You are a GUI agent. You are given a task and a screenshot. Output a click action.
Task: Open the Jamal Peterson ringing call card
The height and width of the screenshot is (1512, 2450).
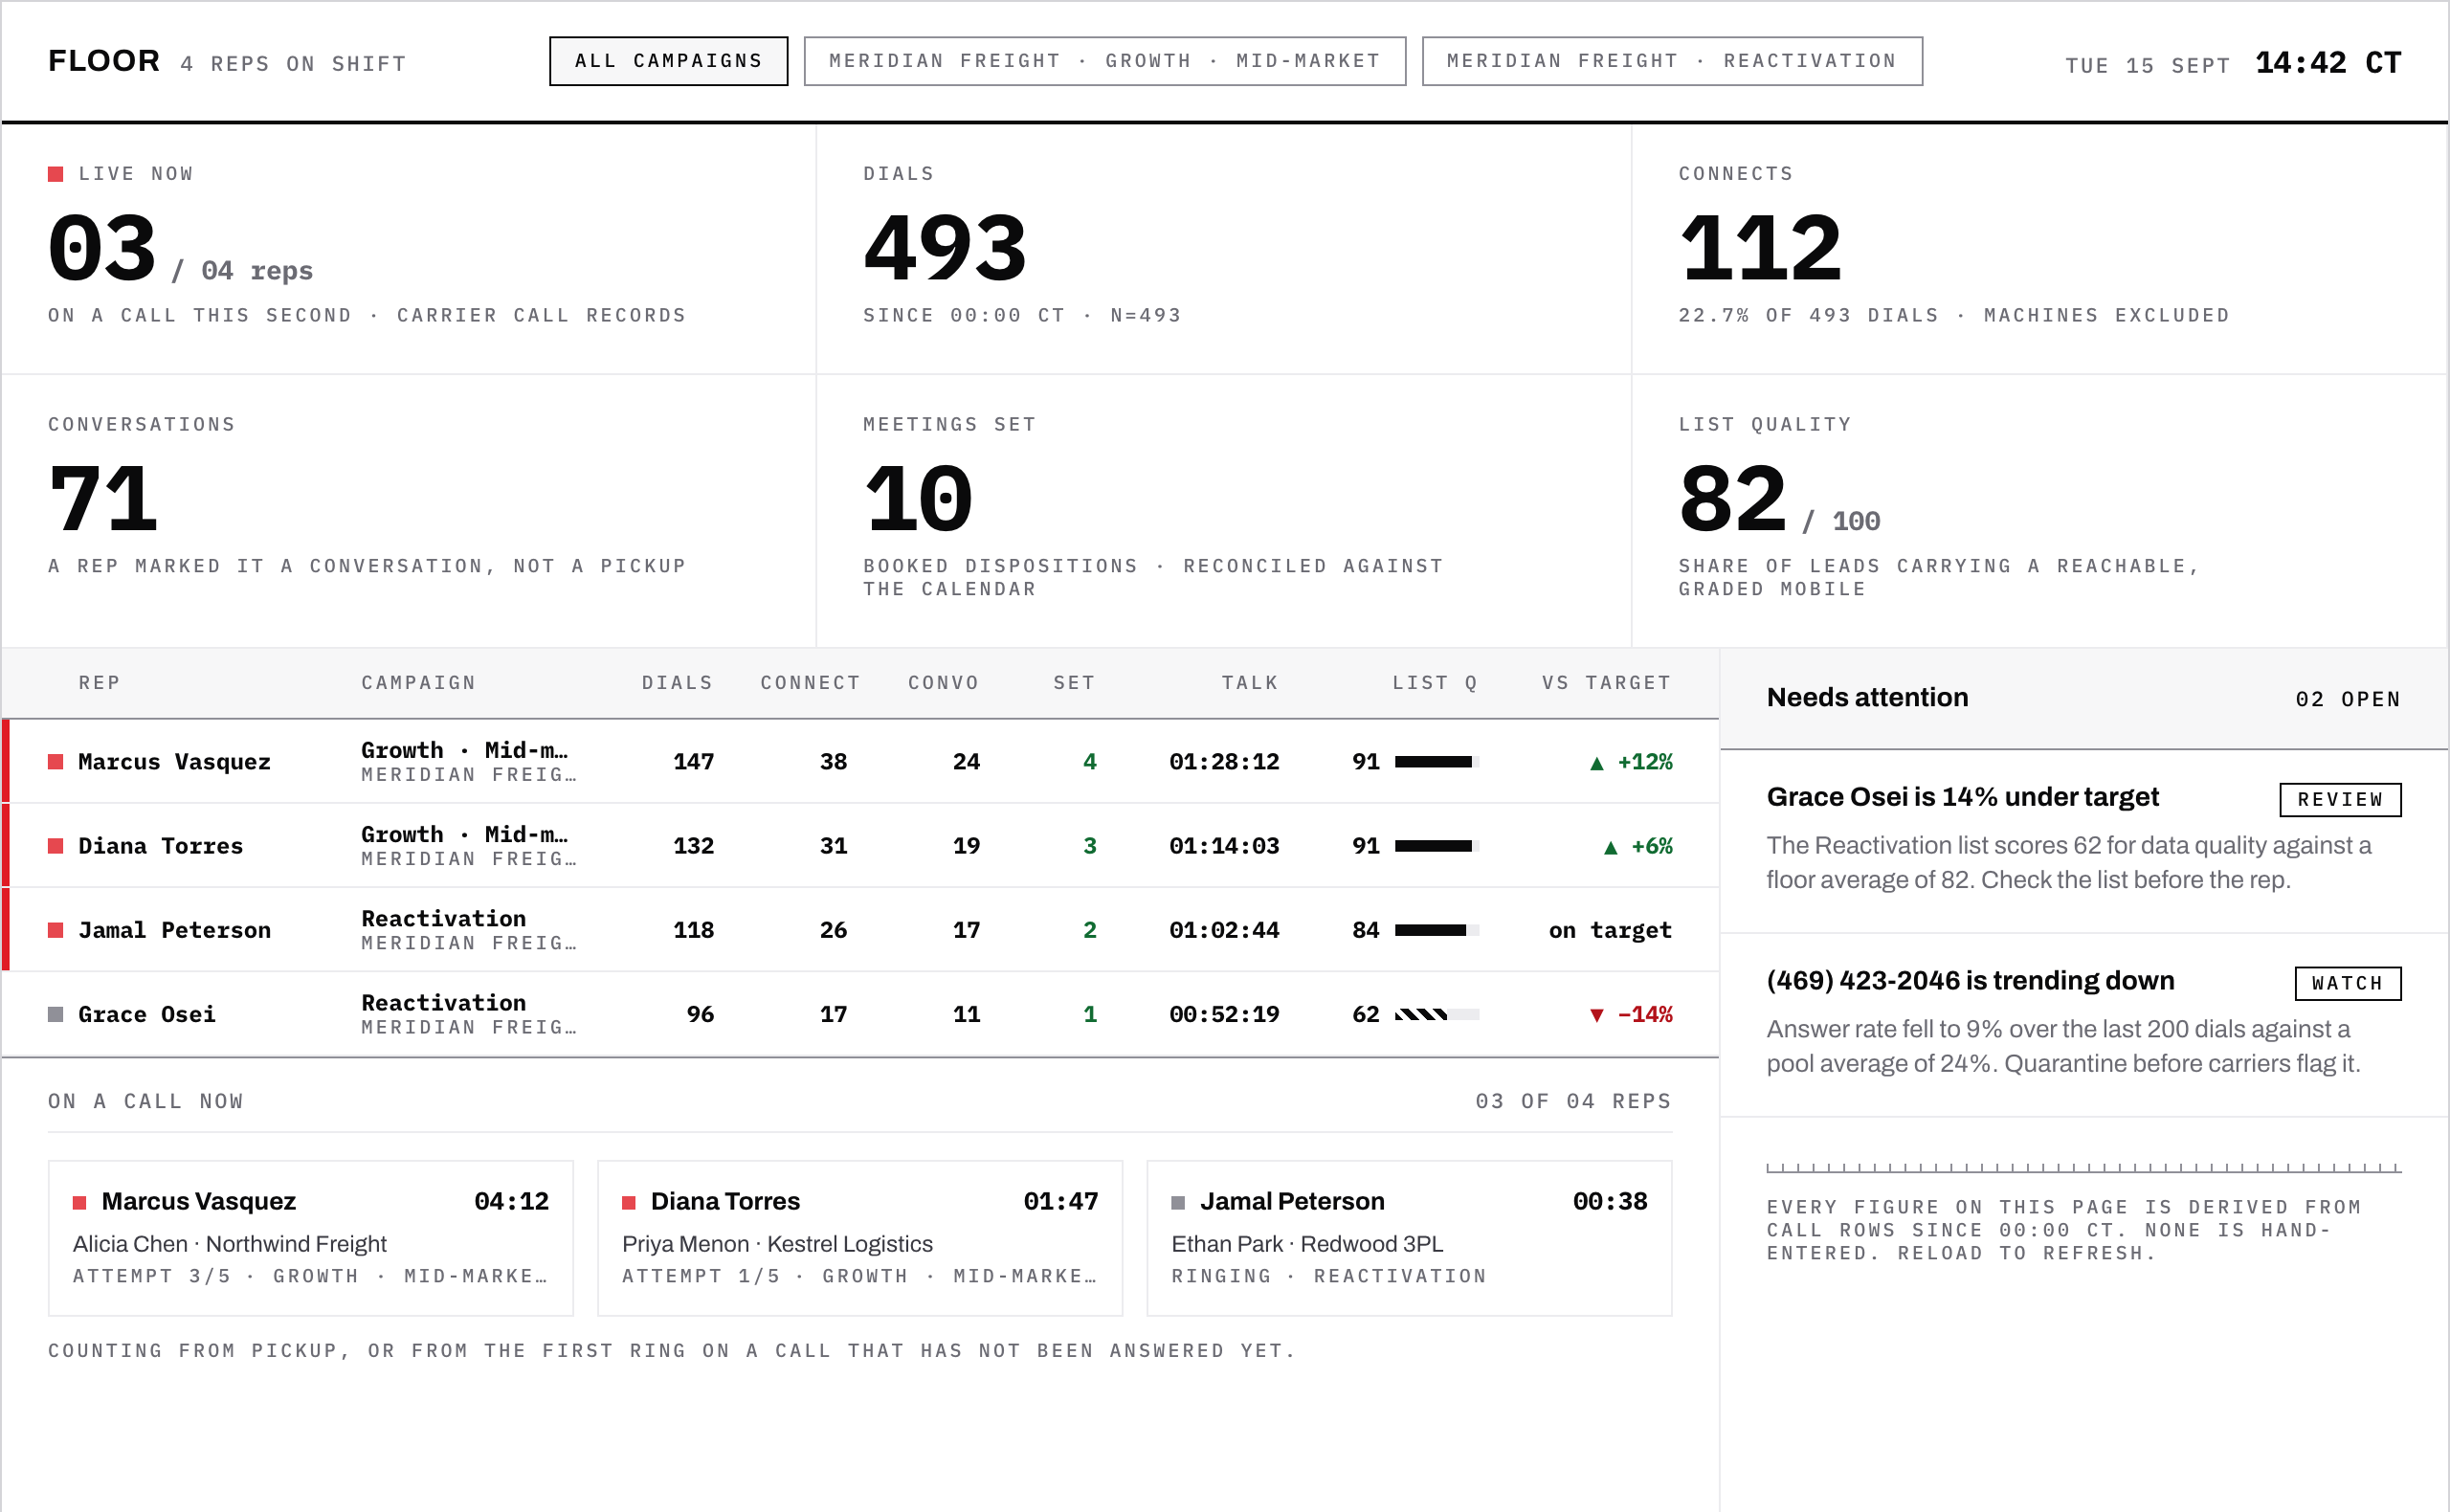click(1409, 1238)
